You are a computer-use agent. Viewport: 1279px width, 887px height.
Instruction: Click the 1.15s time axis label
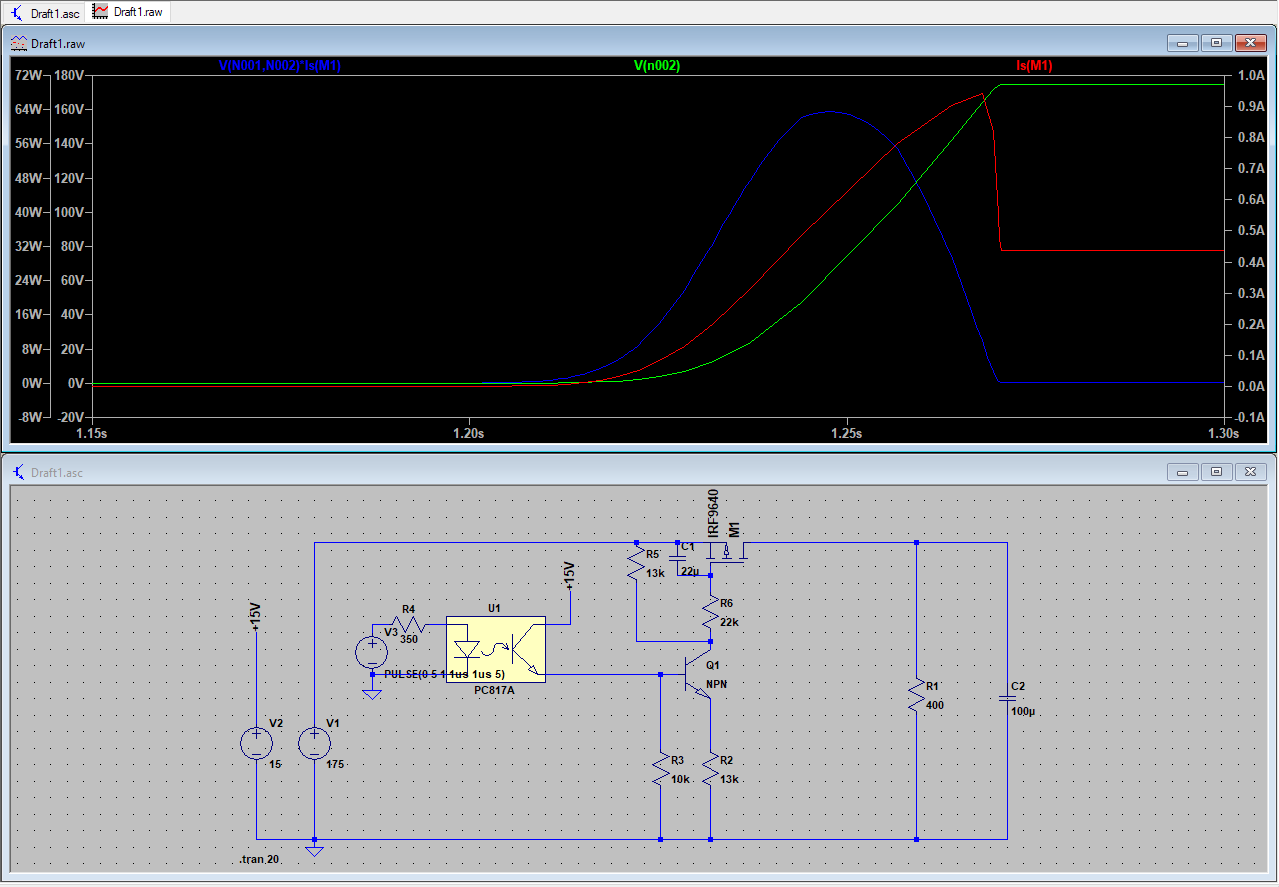click(93, 434)
